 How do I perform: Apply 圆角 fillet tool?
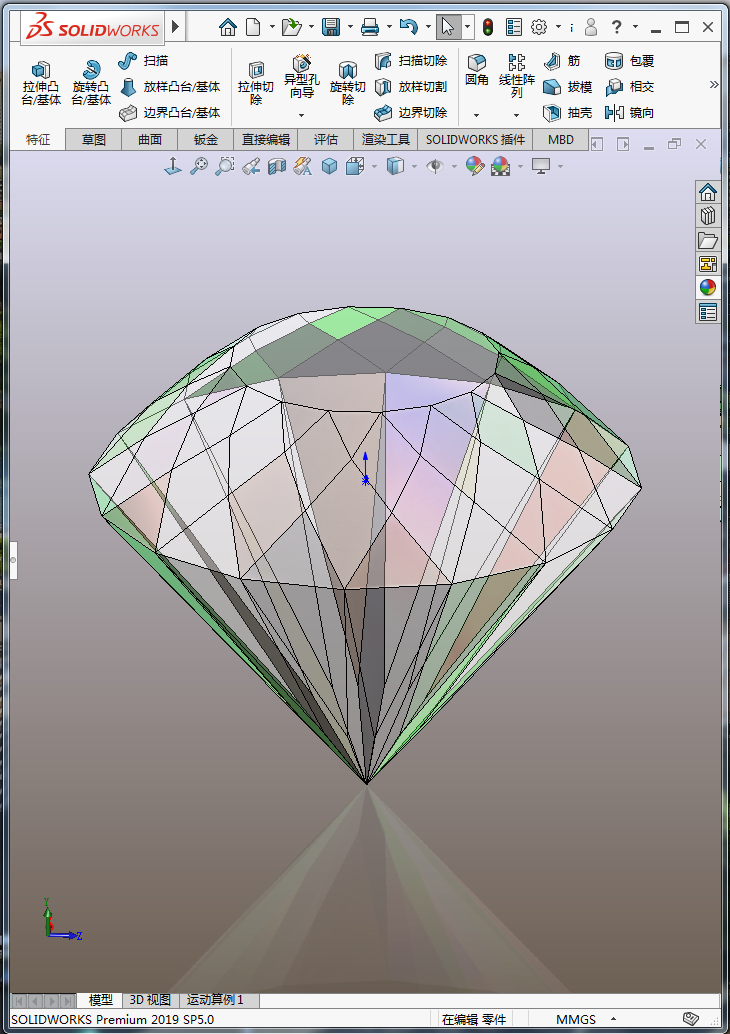coord(477,70)
